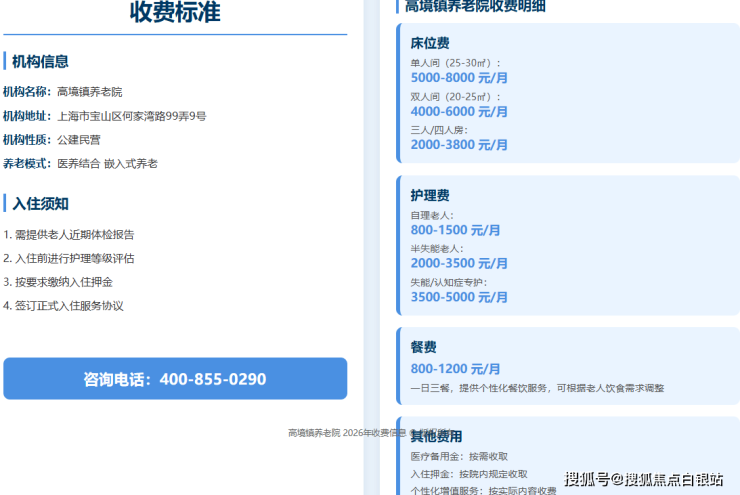Select the 床位费 card heading

[429, 43]
